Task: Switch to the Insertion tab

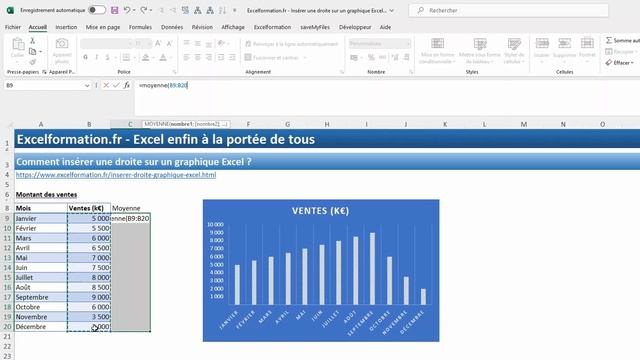Action: pos(66,27)
